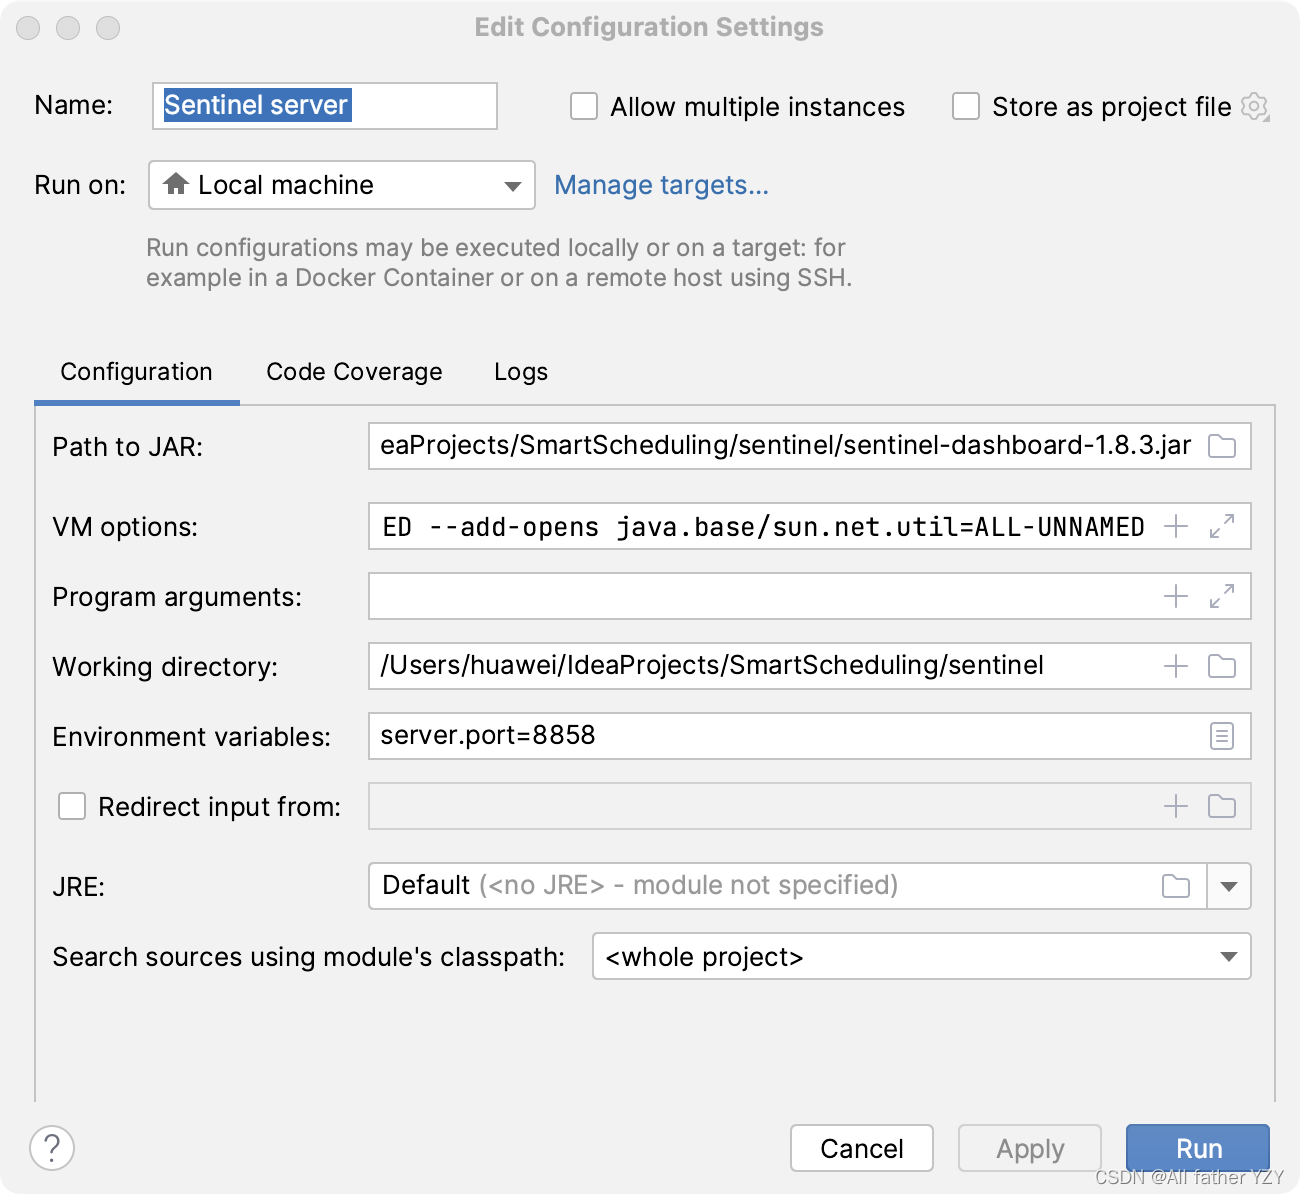The image size is (1300, 1194).
Task: Click the plus icon in VM options
Action: (1176, 526)
